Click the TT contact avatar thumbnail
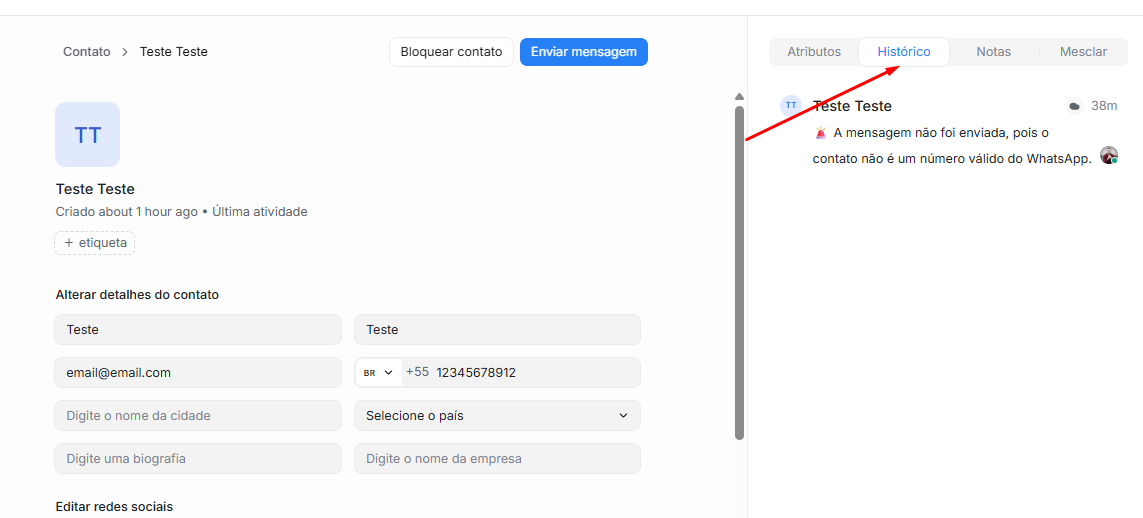 pyautogui.click(x=87, y=134)
